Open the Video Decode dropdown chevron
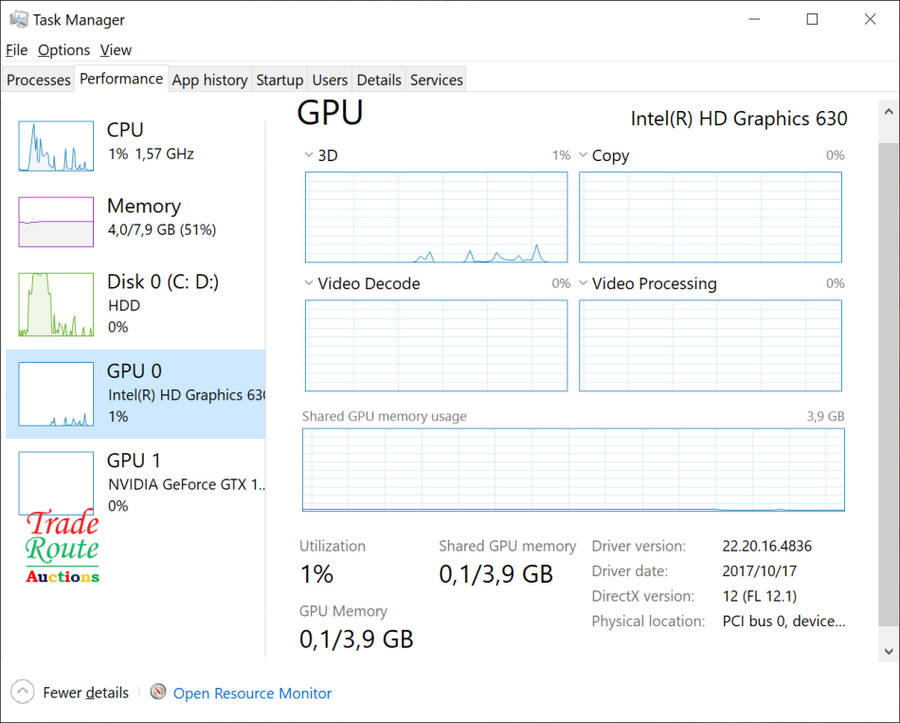The width and height of the screenshot is (900, 723). click(309, 284)
